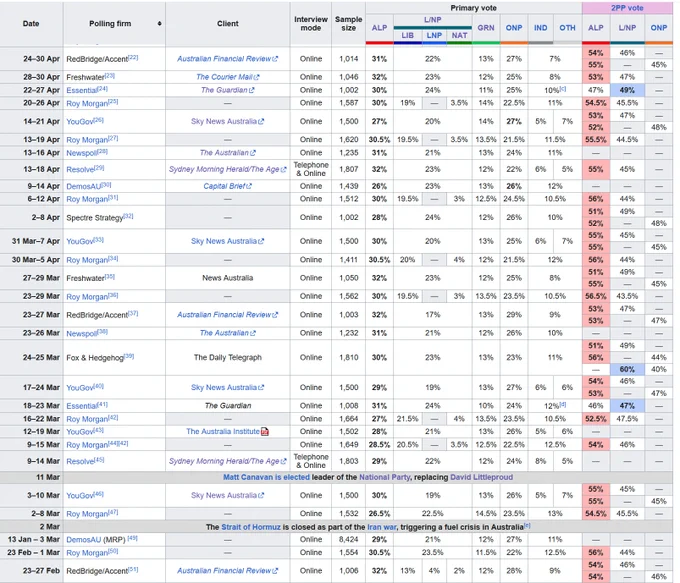Open Australian Financial Review link in 24–30 Apr row
This screenshot has width=680, height=583.
[x=224, y=59]
